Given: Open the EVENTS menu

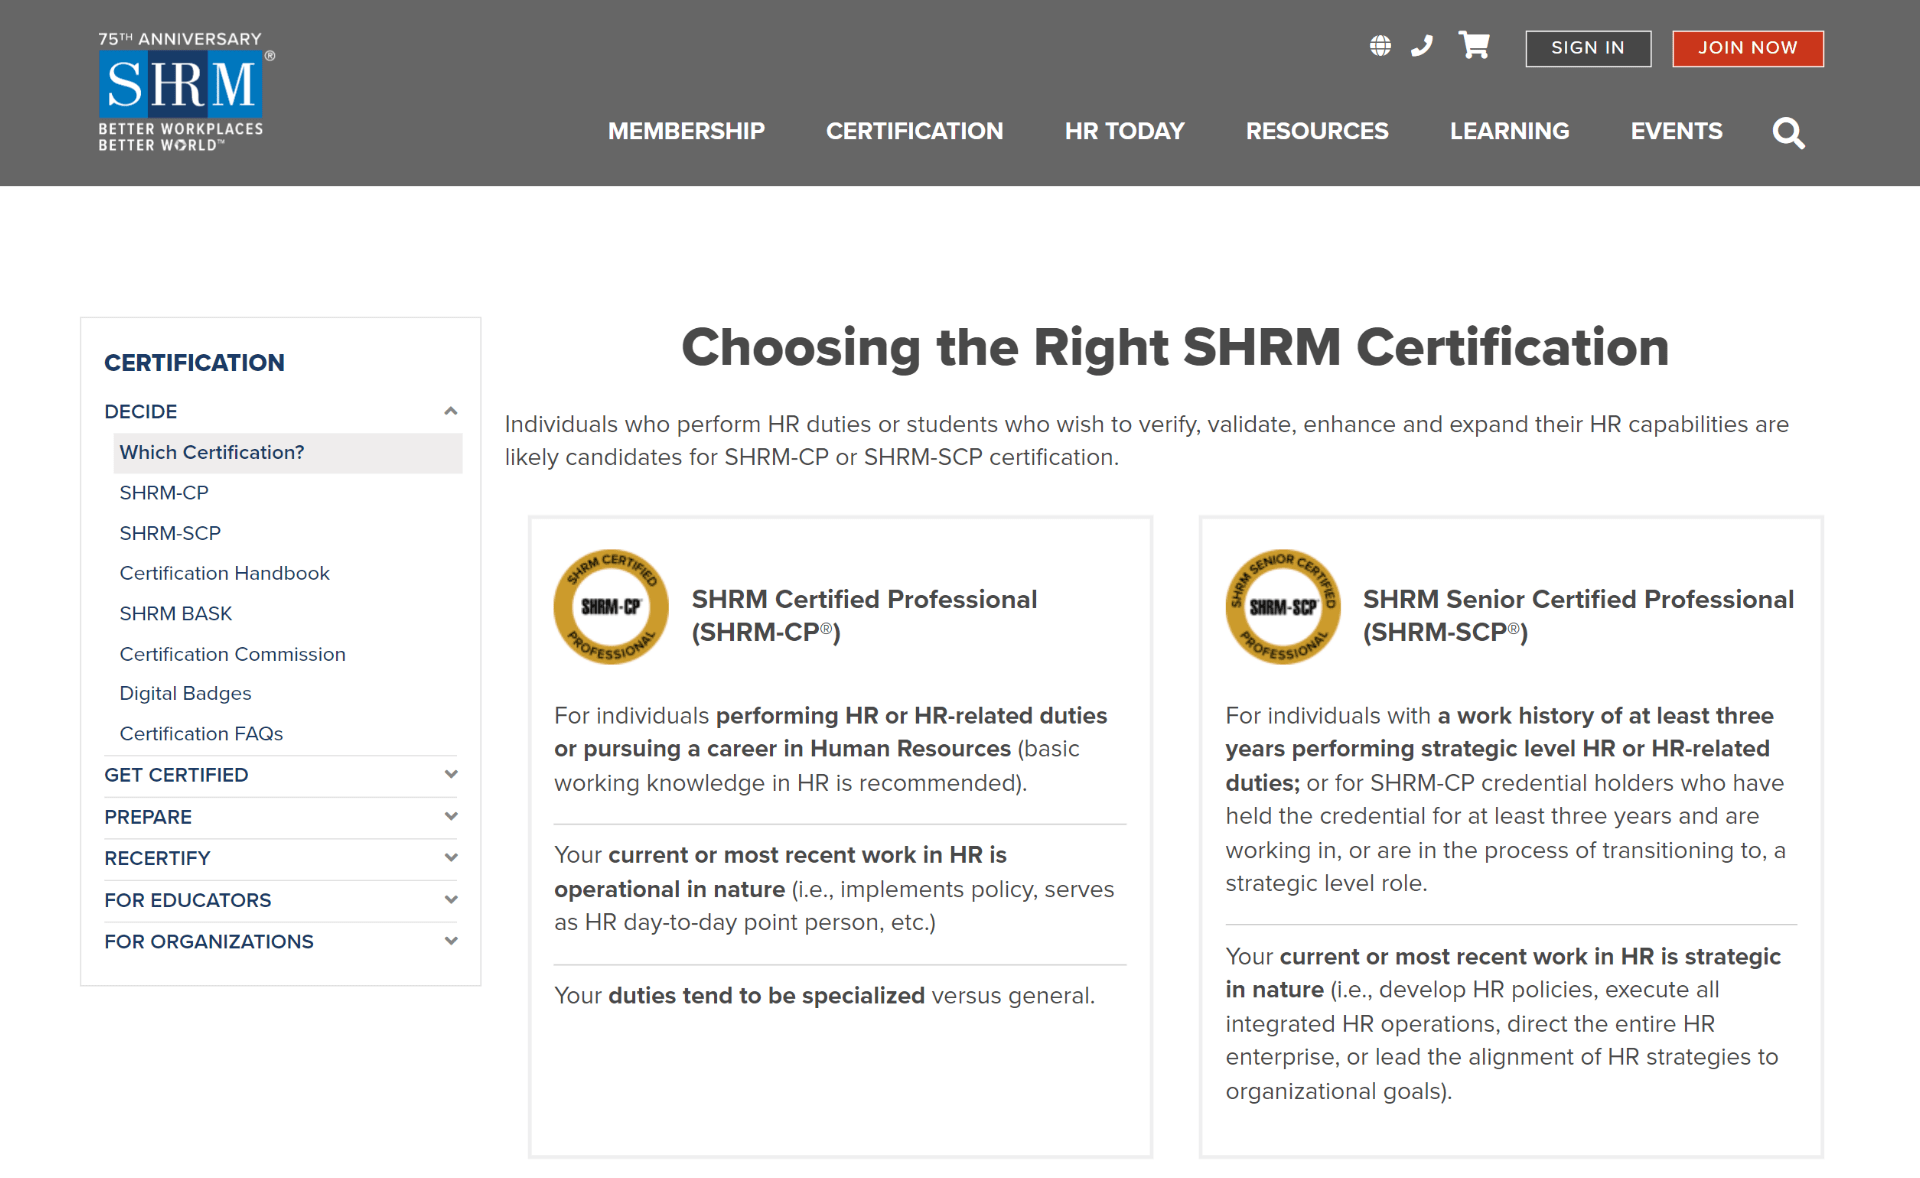Looking at the screenshot, I should [1676, 131].
